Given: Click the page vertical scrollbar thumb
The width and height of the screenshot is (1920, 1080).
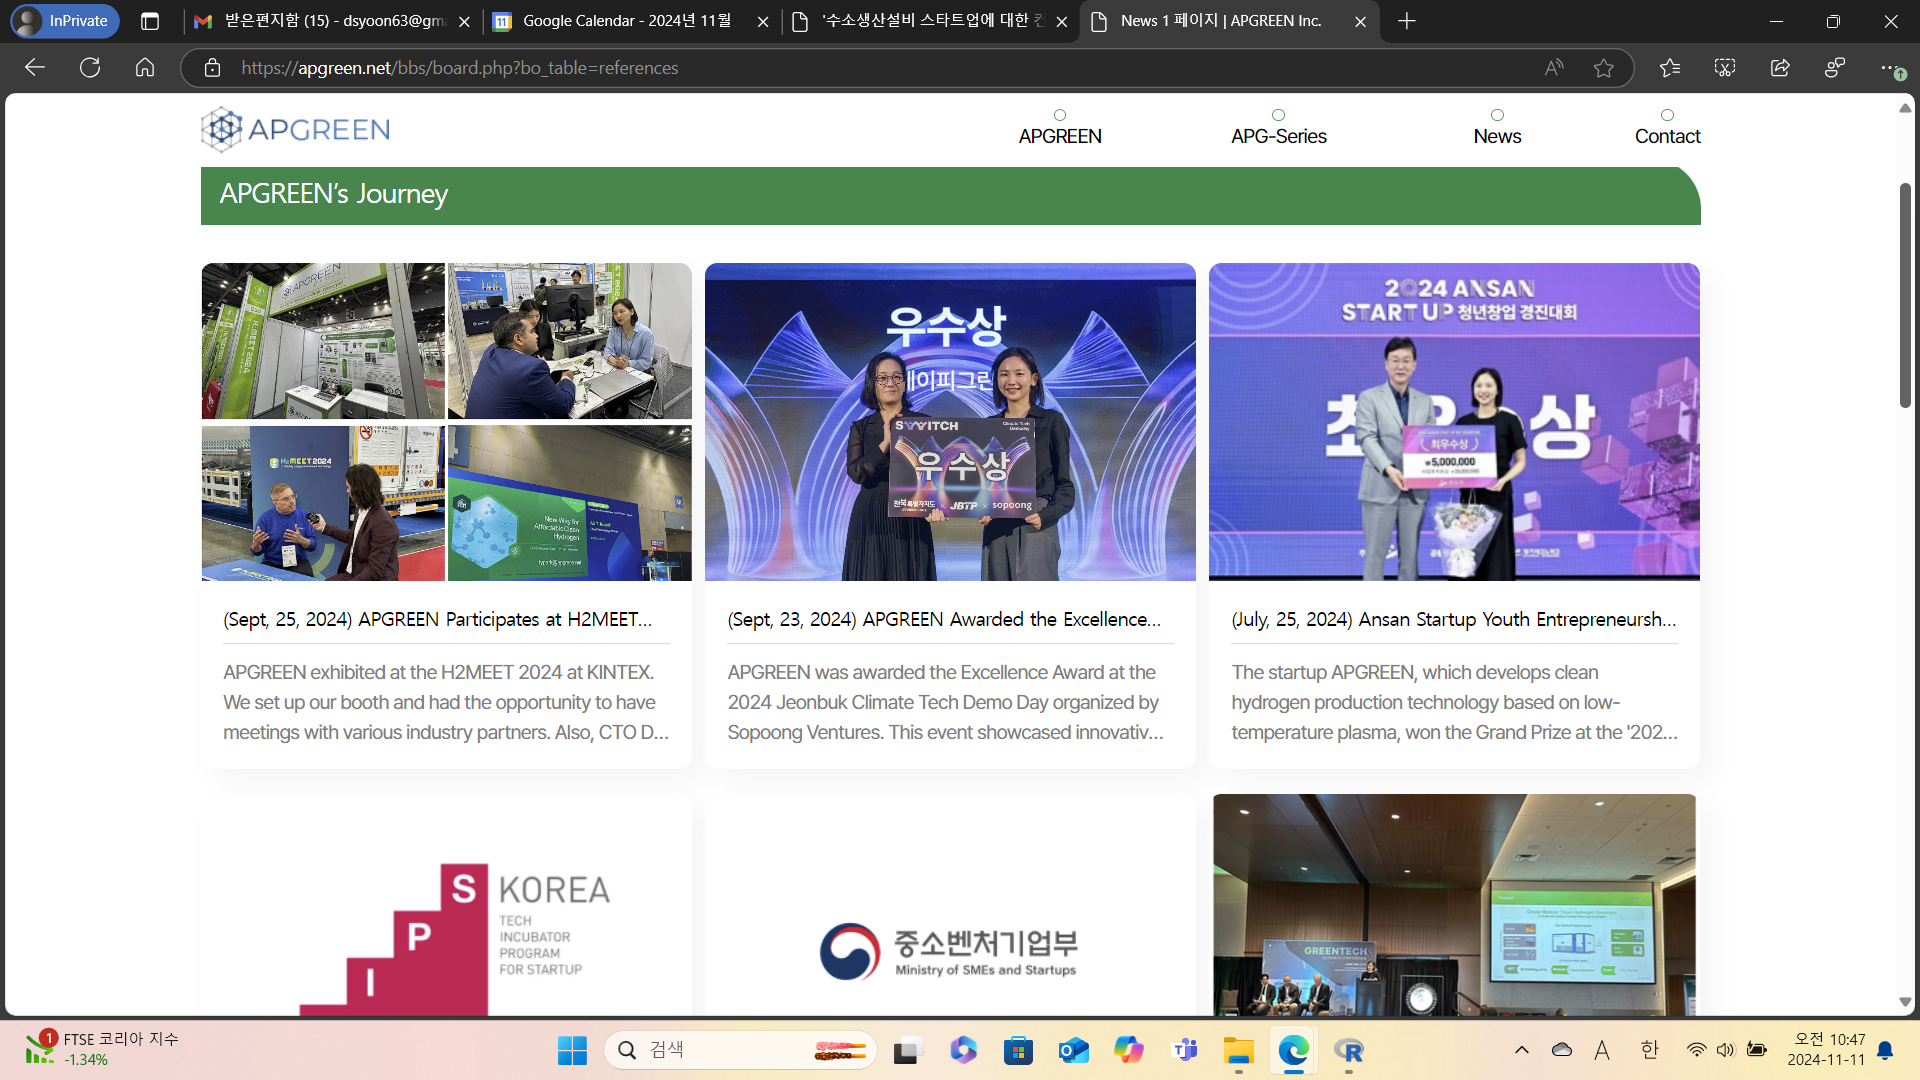Looking at the screenshot, I should pos(1905,295).
